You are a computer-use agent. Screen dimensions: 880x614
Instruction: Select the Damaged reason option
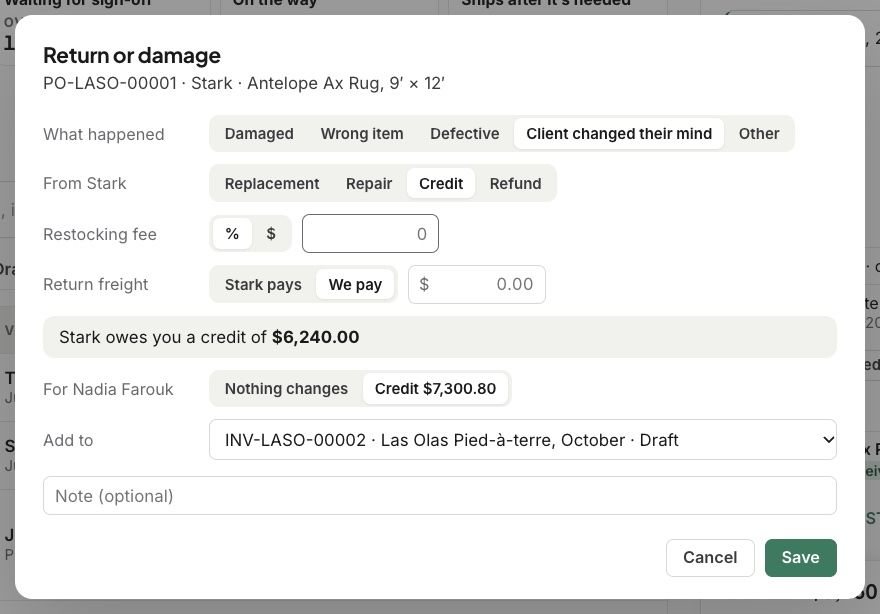pos(259,134)
